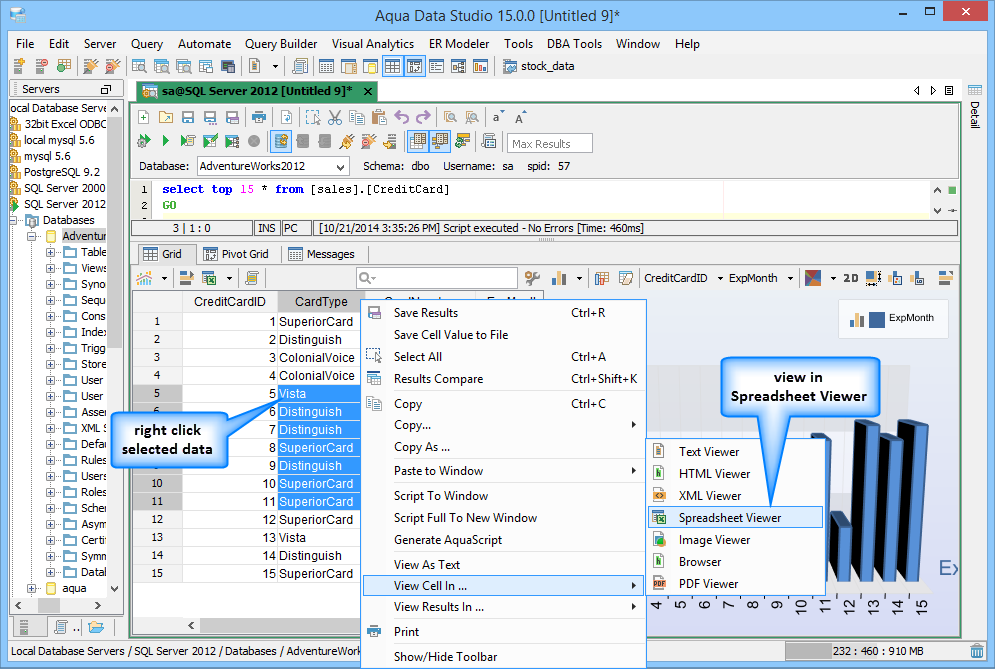Select HTML Viewer in the submenu
Image resolution: width=995 pixels, height=669 pixels.
(x=735, y=474)
